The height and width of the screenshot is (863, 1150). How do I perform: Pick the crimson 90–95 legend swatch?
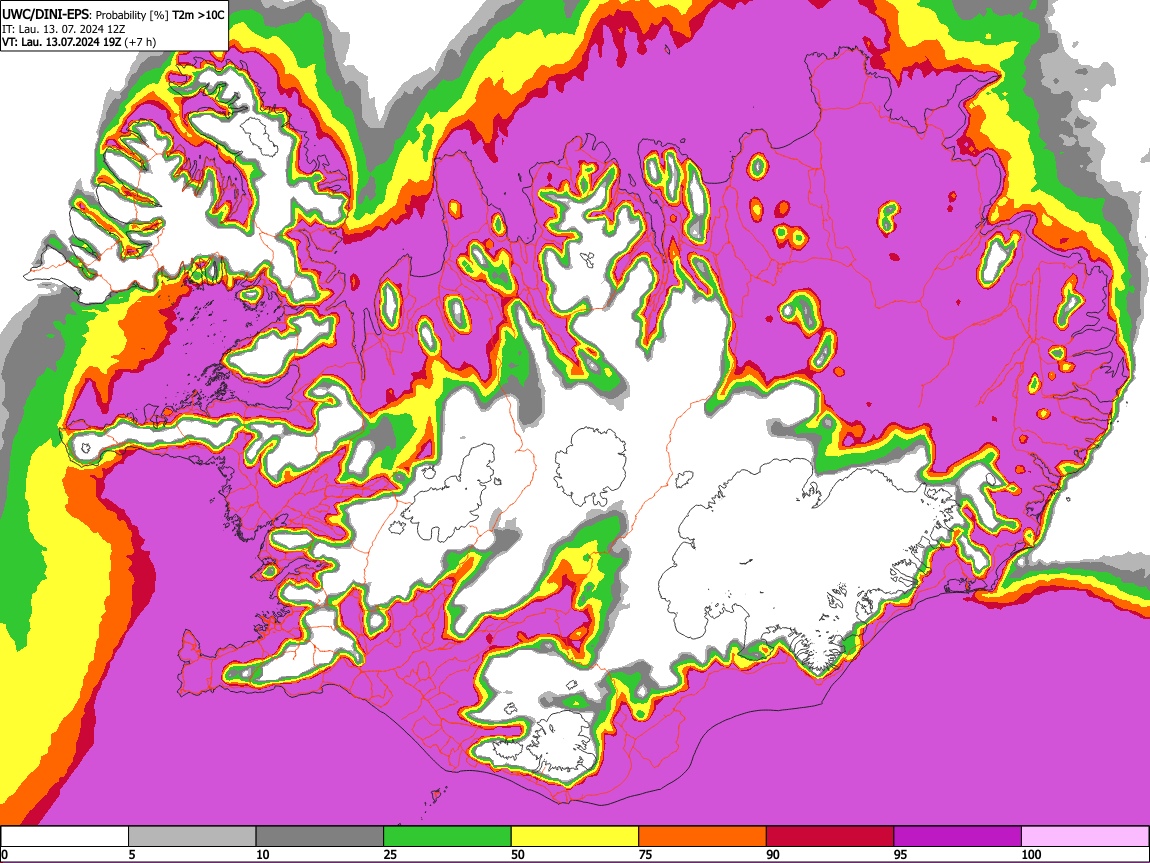pyautogui.click(x=830, y=837)
